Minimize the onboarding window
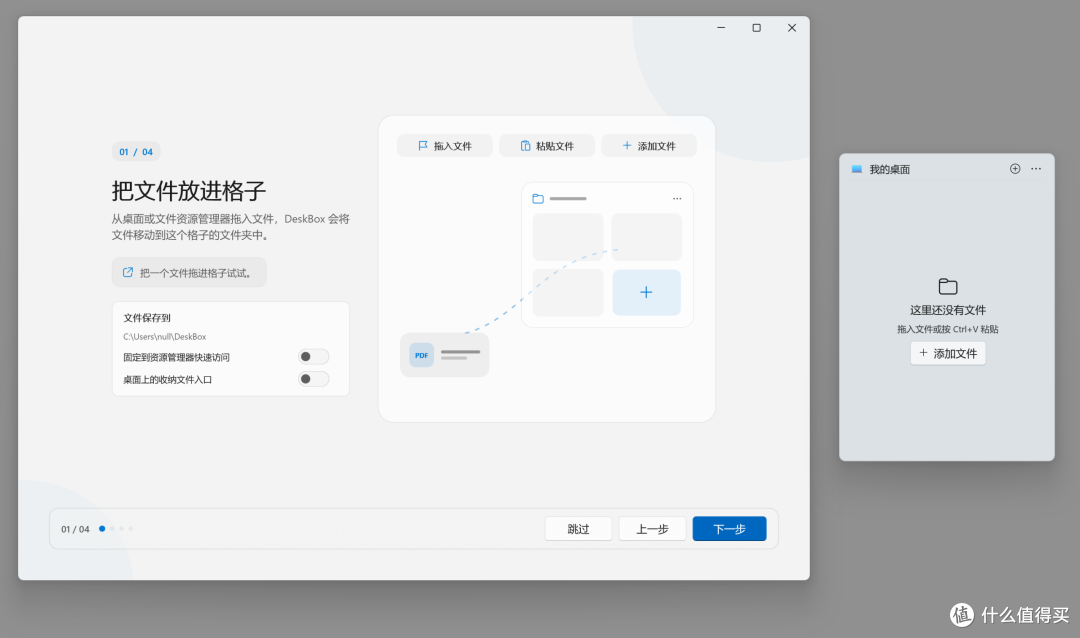 [721, 28]
